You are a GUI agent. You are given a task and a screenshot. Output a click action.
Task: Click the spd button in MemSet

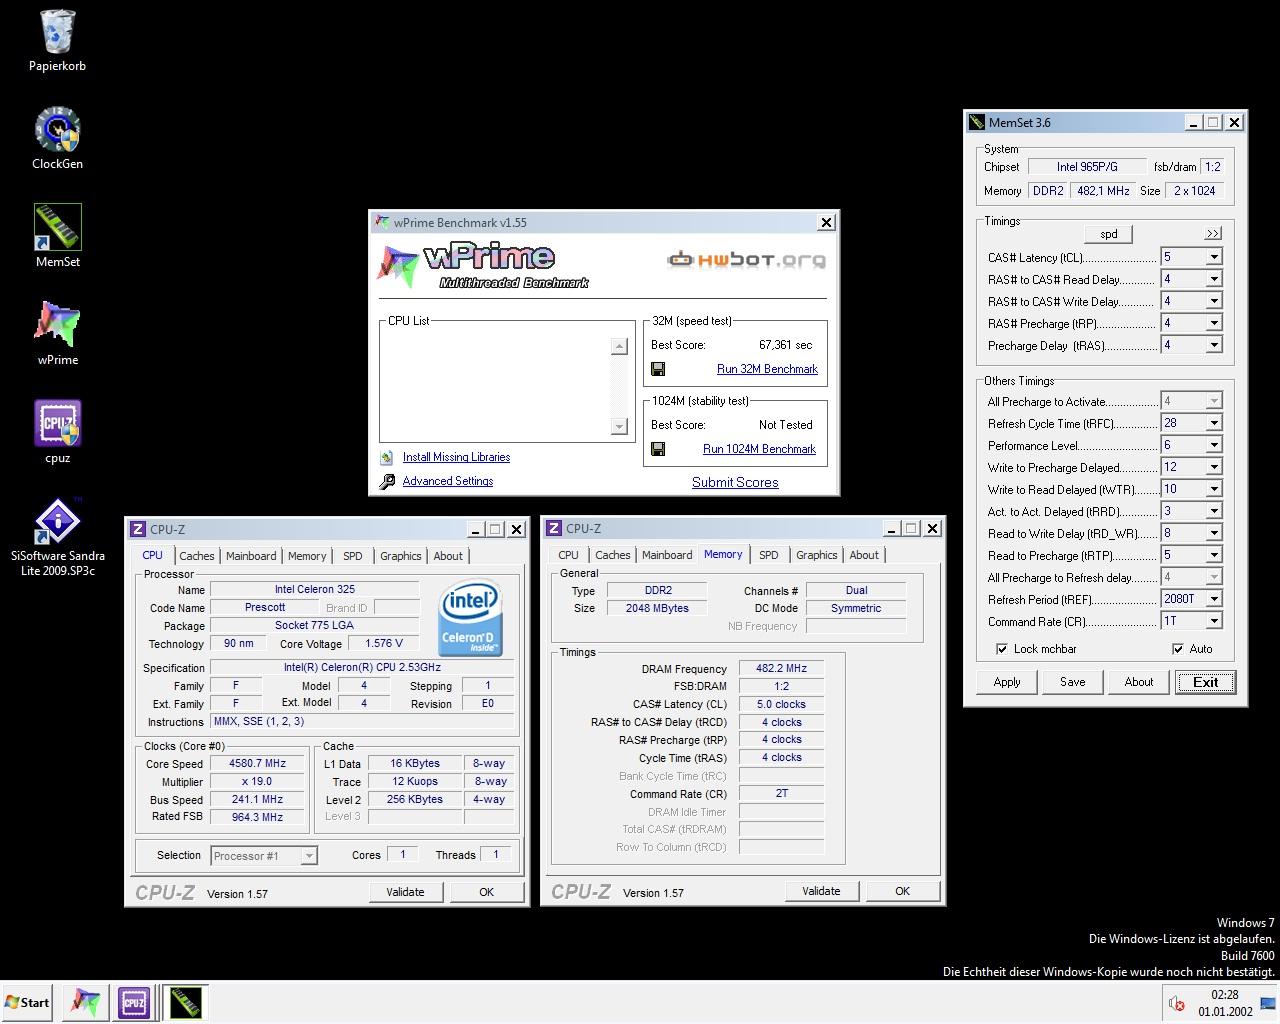click(x=1109, y=234)
